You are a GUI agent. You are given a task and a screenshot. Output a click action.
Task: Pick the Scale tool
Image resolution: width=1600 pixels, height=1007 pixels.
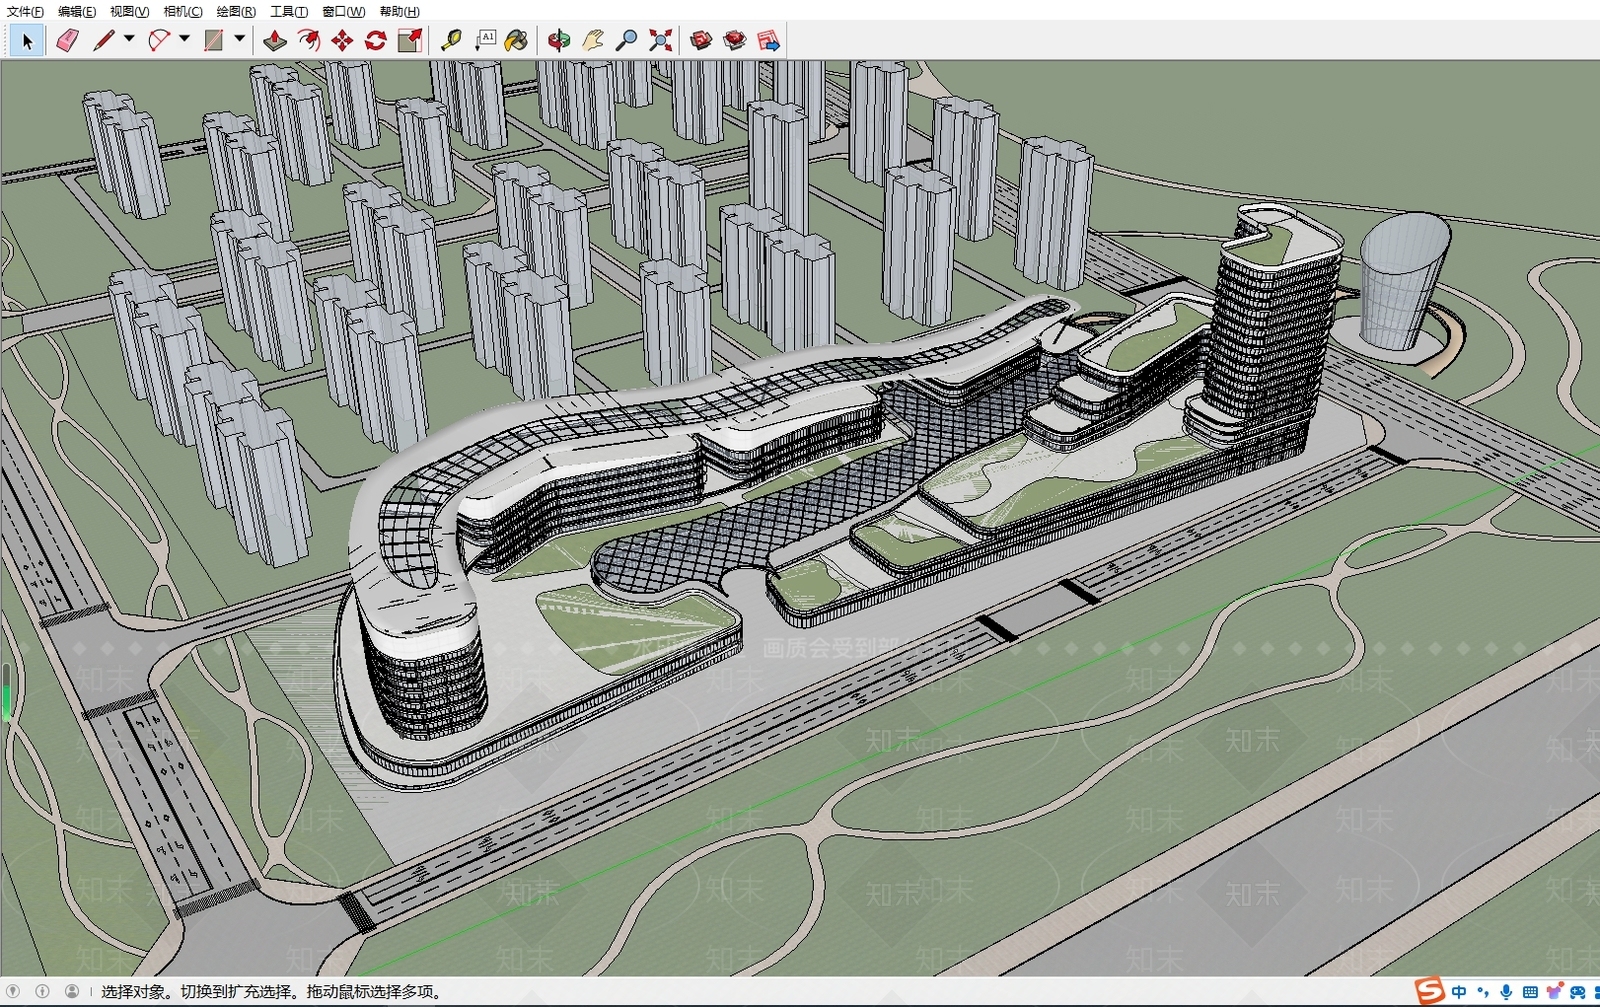(x=410, y=41)
